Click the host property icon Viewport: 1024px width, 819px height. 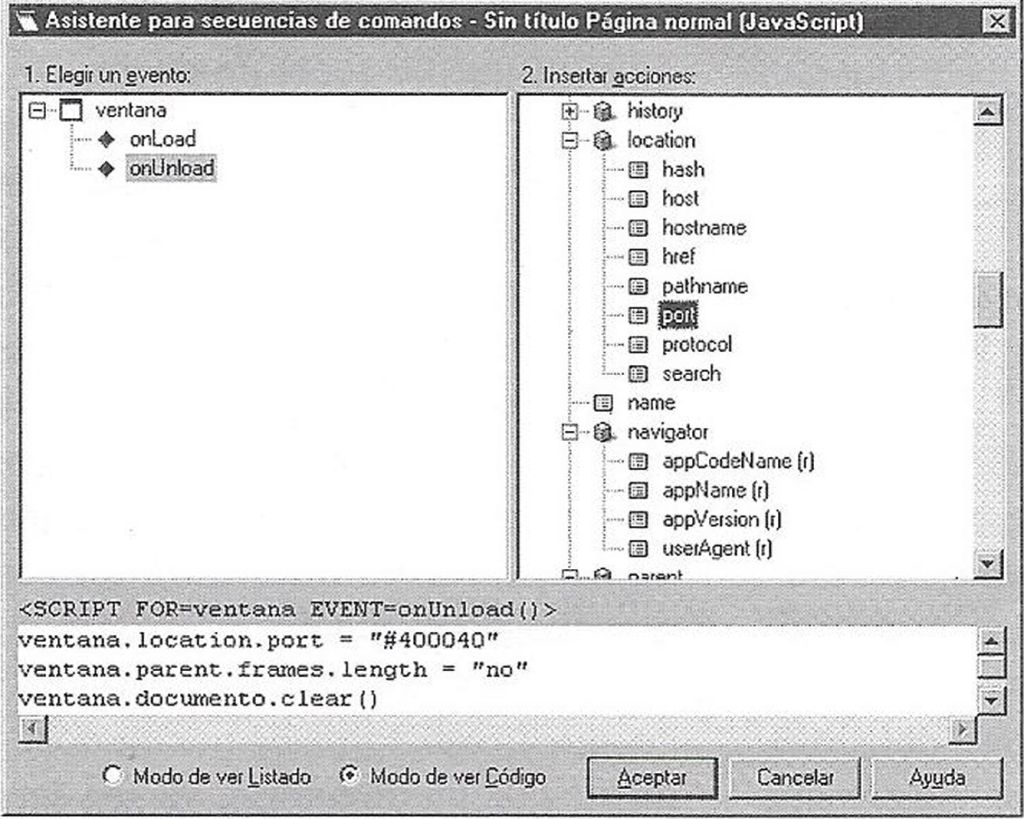pos(638,199)
